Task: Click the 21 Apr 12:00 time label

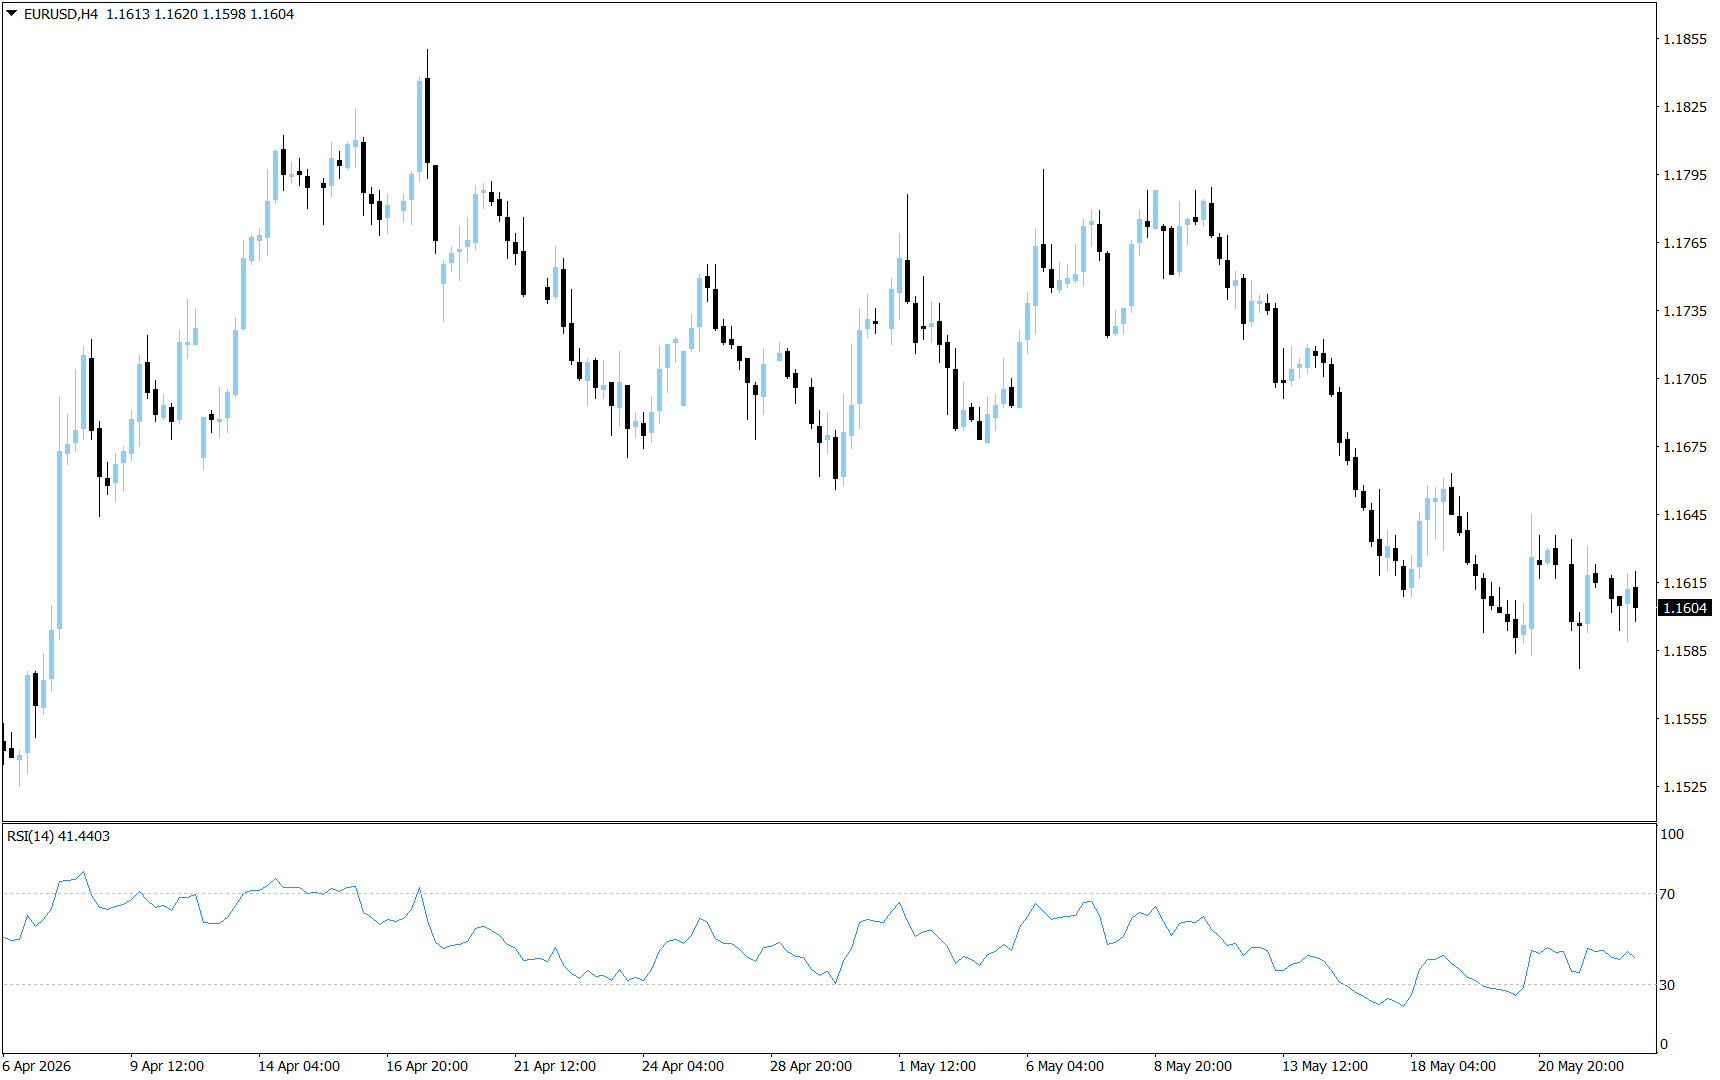Action: coord(555,1066)
